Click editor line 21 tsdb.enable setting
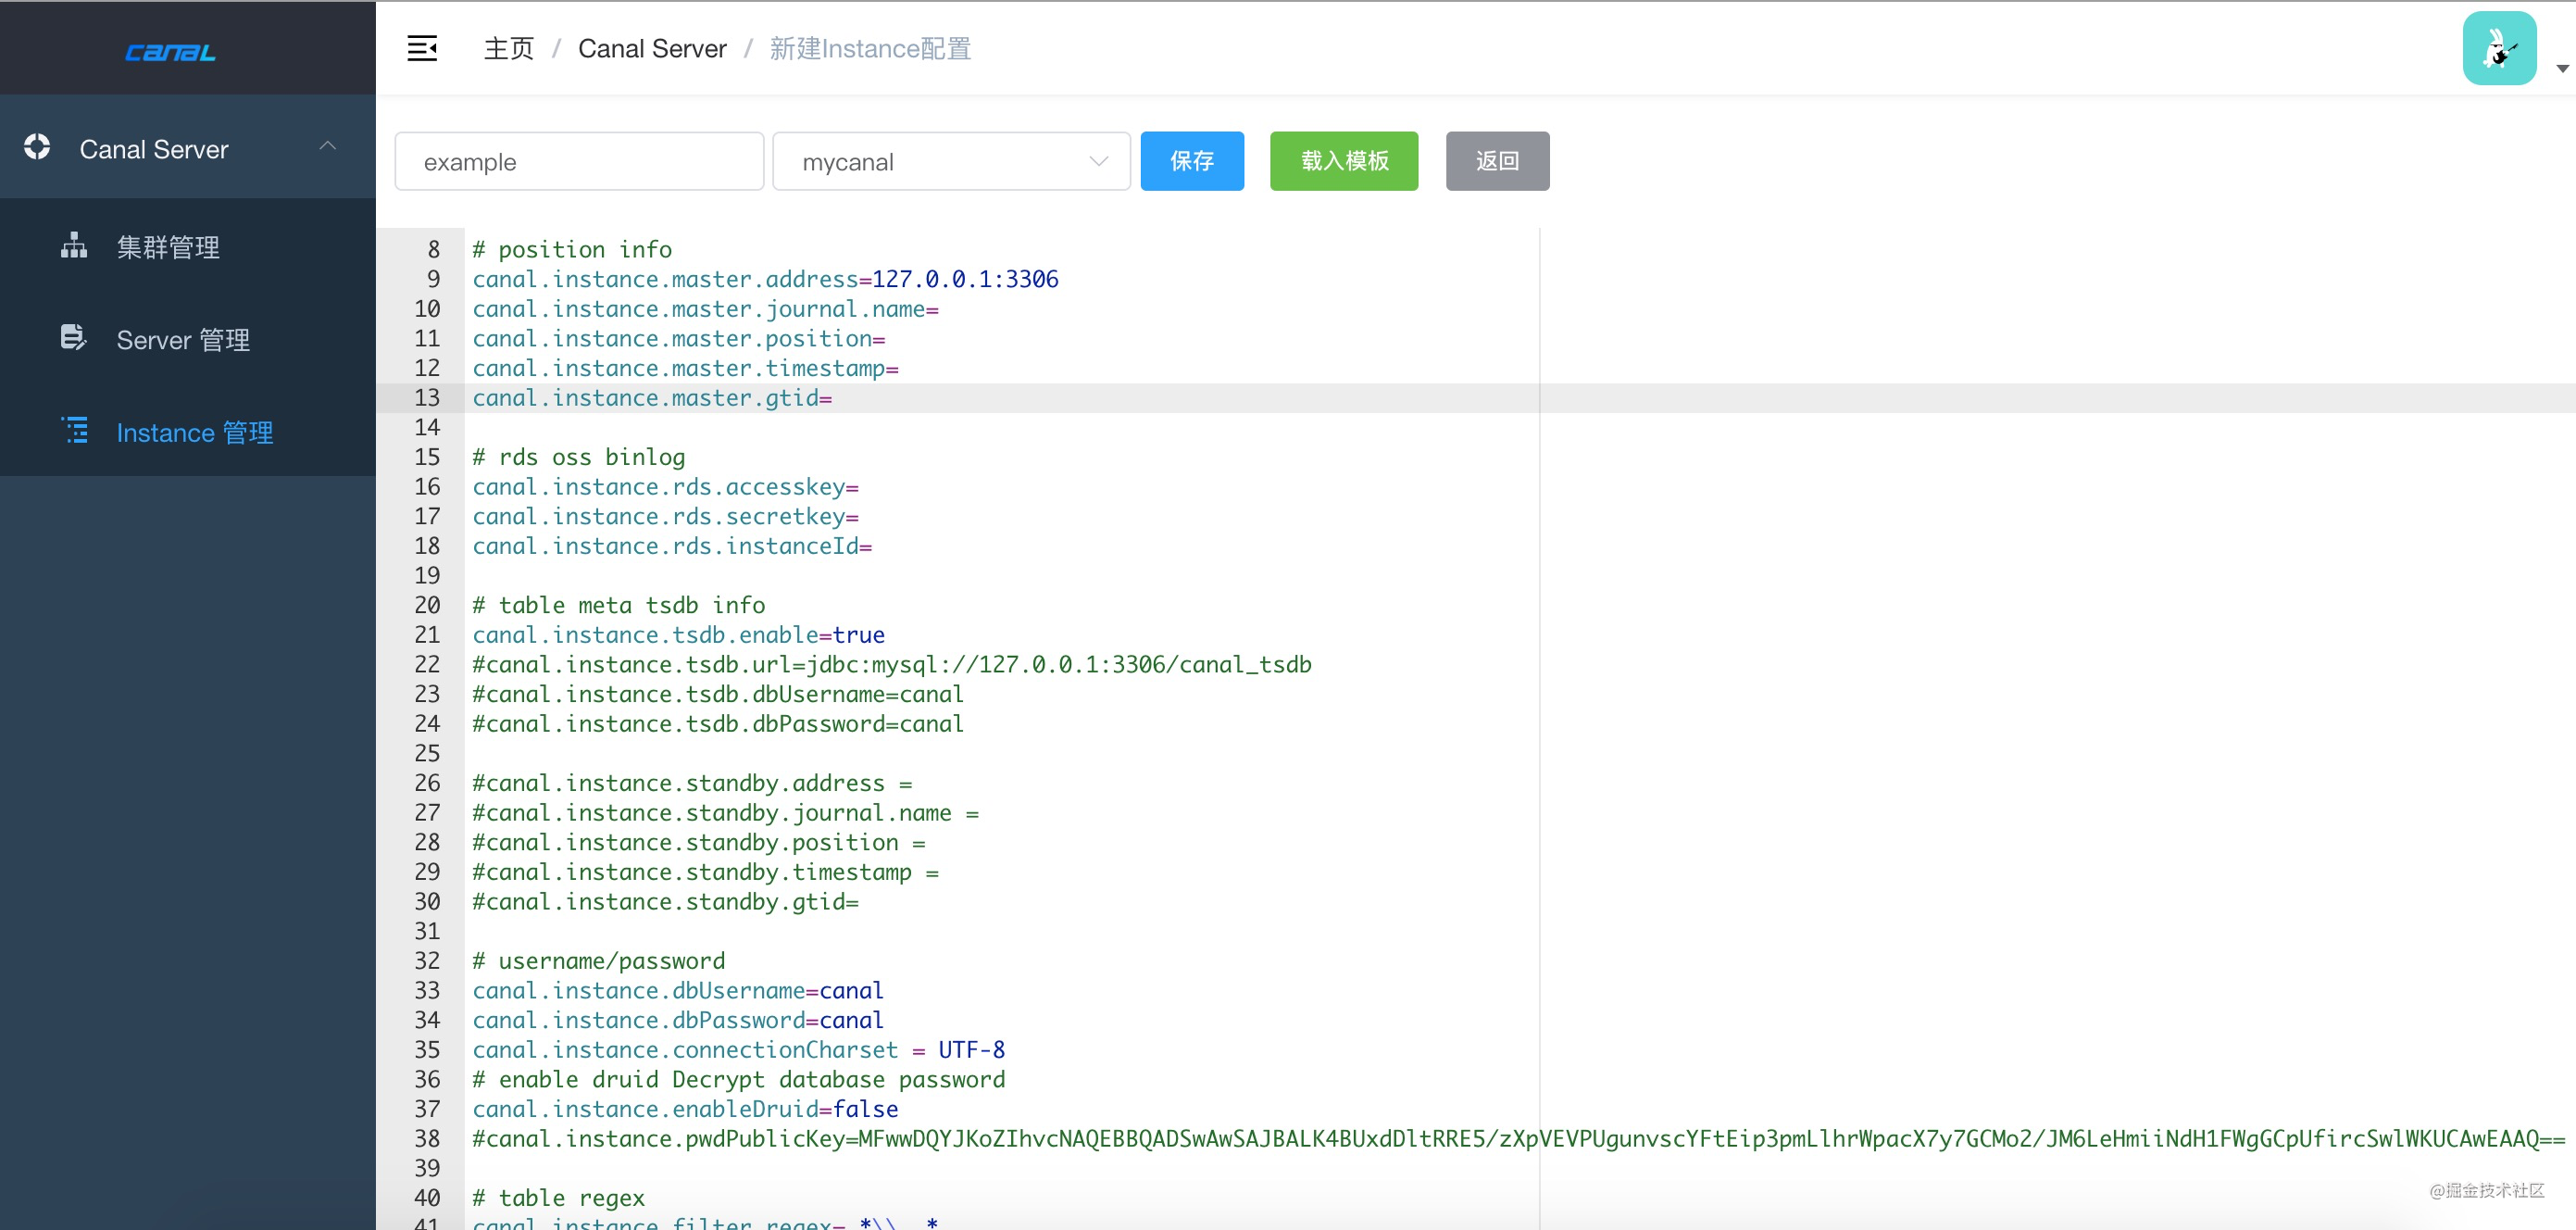Screen dimensions: 2576x1230 click(678, 635)
